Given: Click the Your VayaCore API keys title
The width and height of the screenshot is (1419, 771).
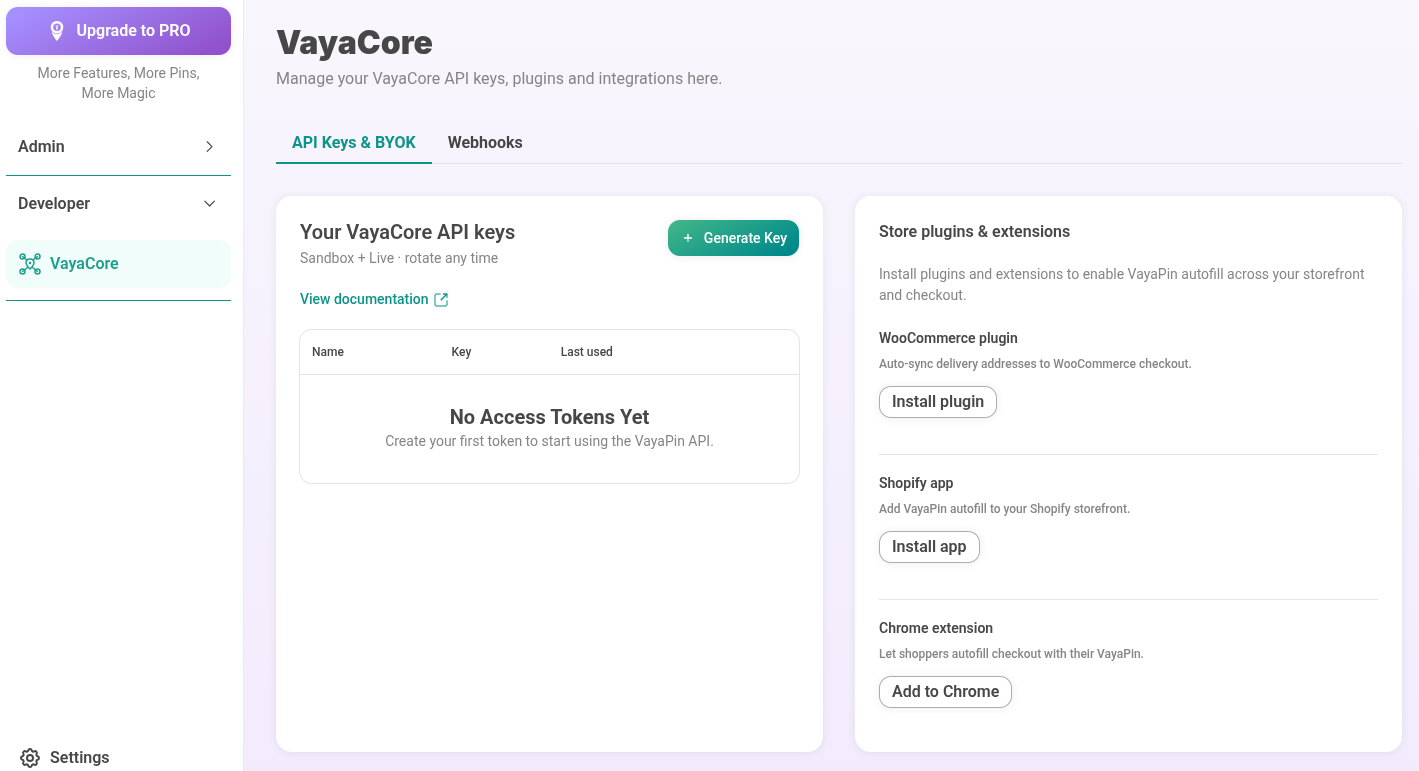Looking at the screenshot, I should point(407,232).
